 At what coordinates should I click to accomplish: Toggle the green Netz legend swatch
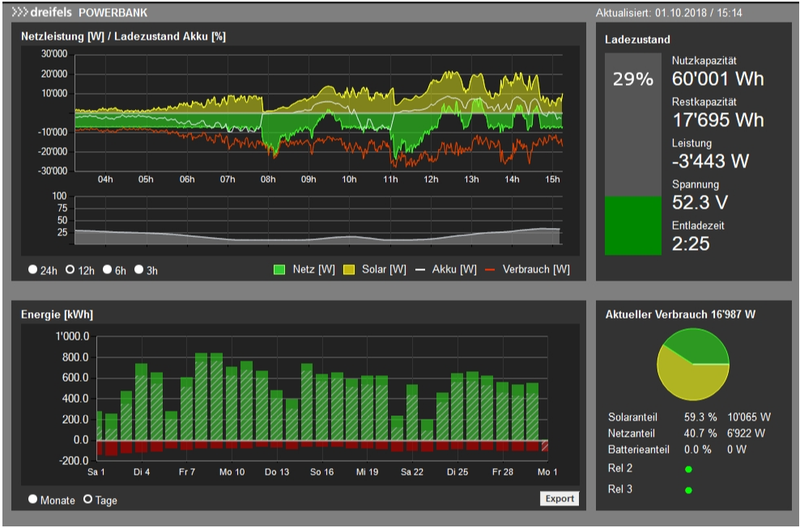[x=280, y=270]
